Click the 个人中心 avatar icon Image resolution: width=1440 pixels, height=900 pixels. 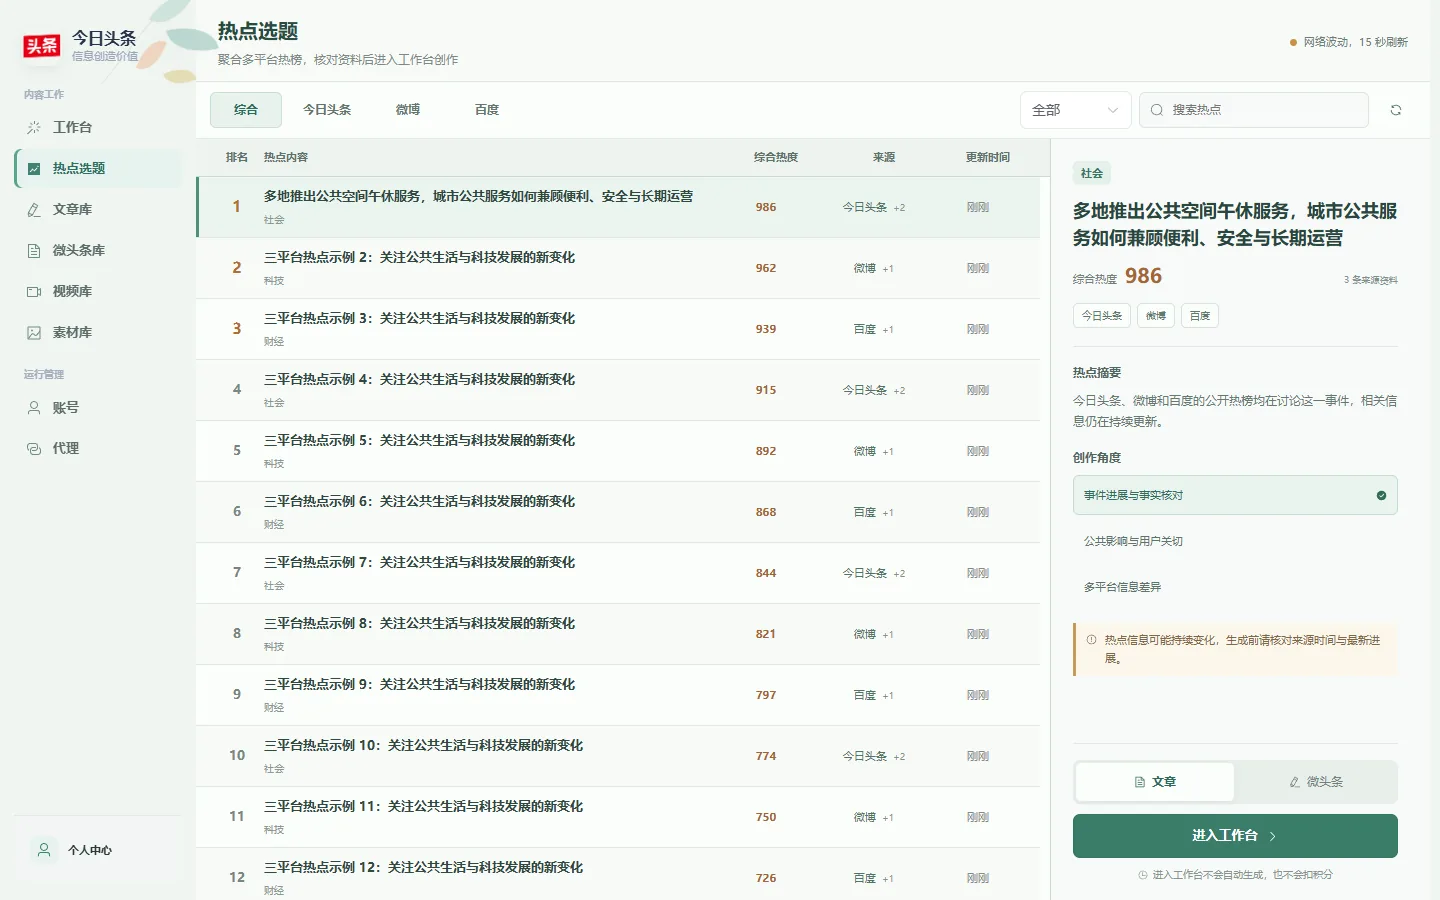click(44, 849)
